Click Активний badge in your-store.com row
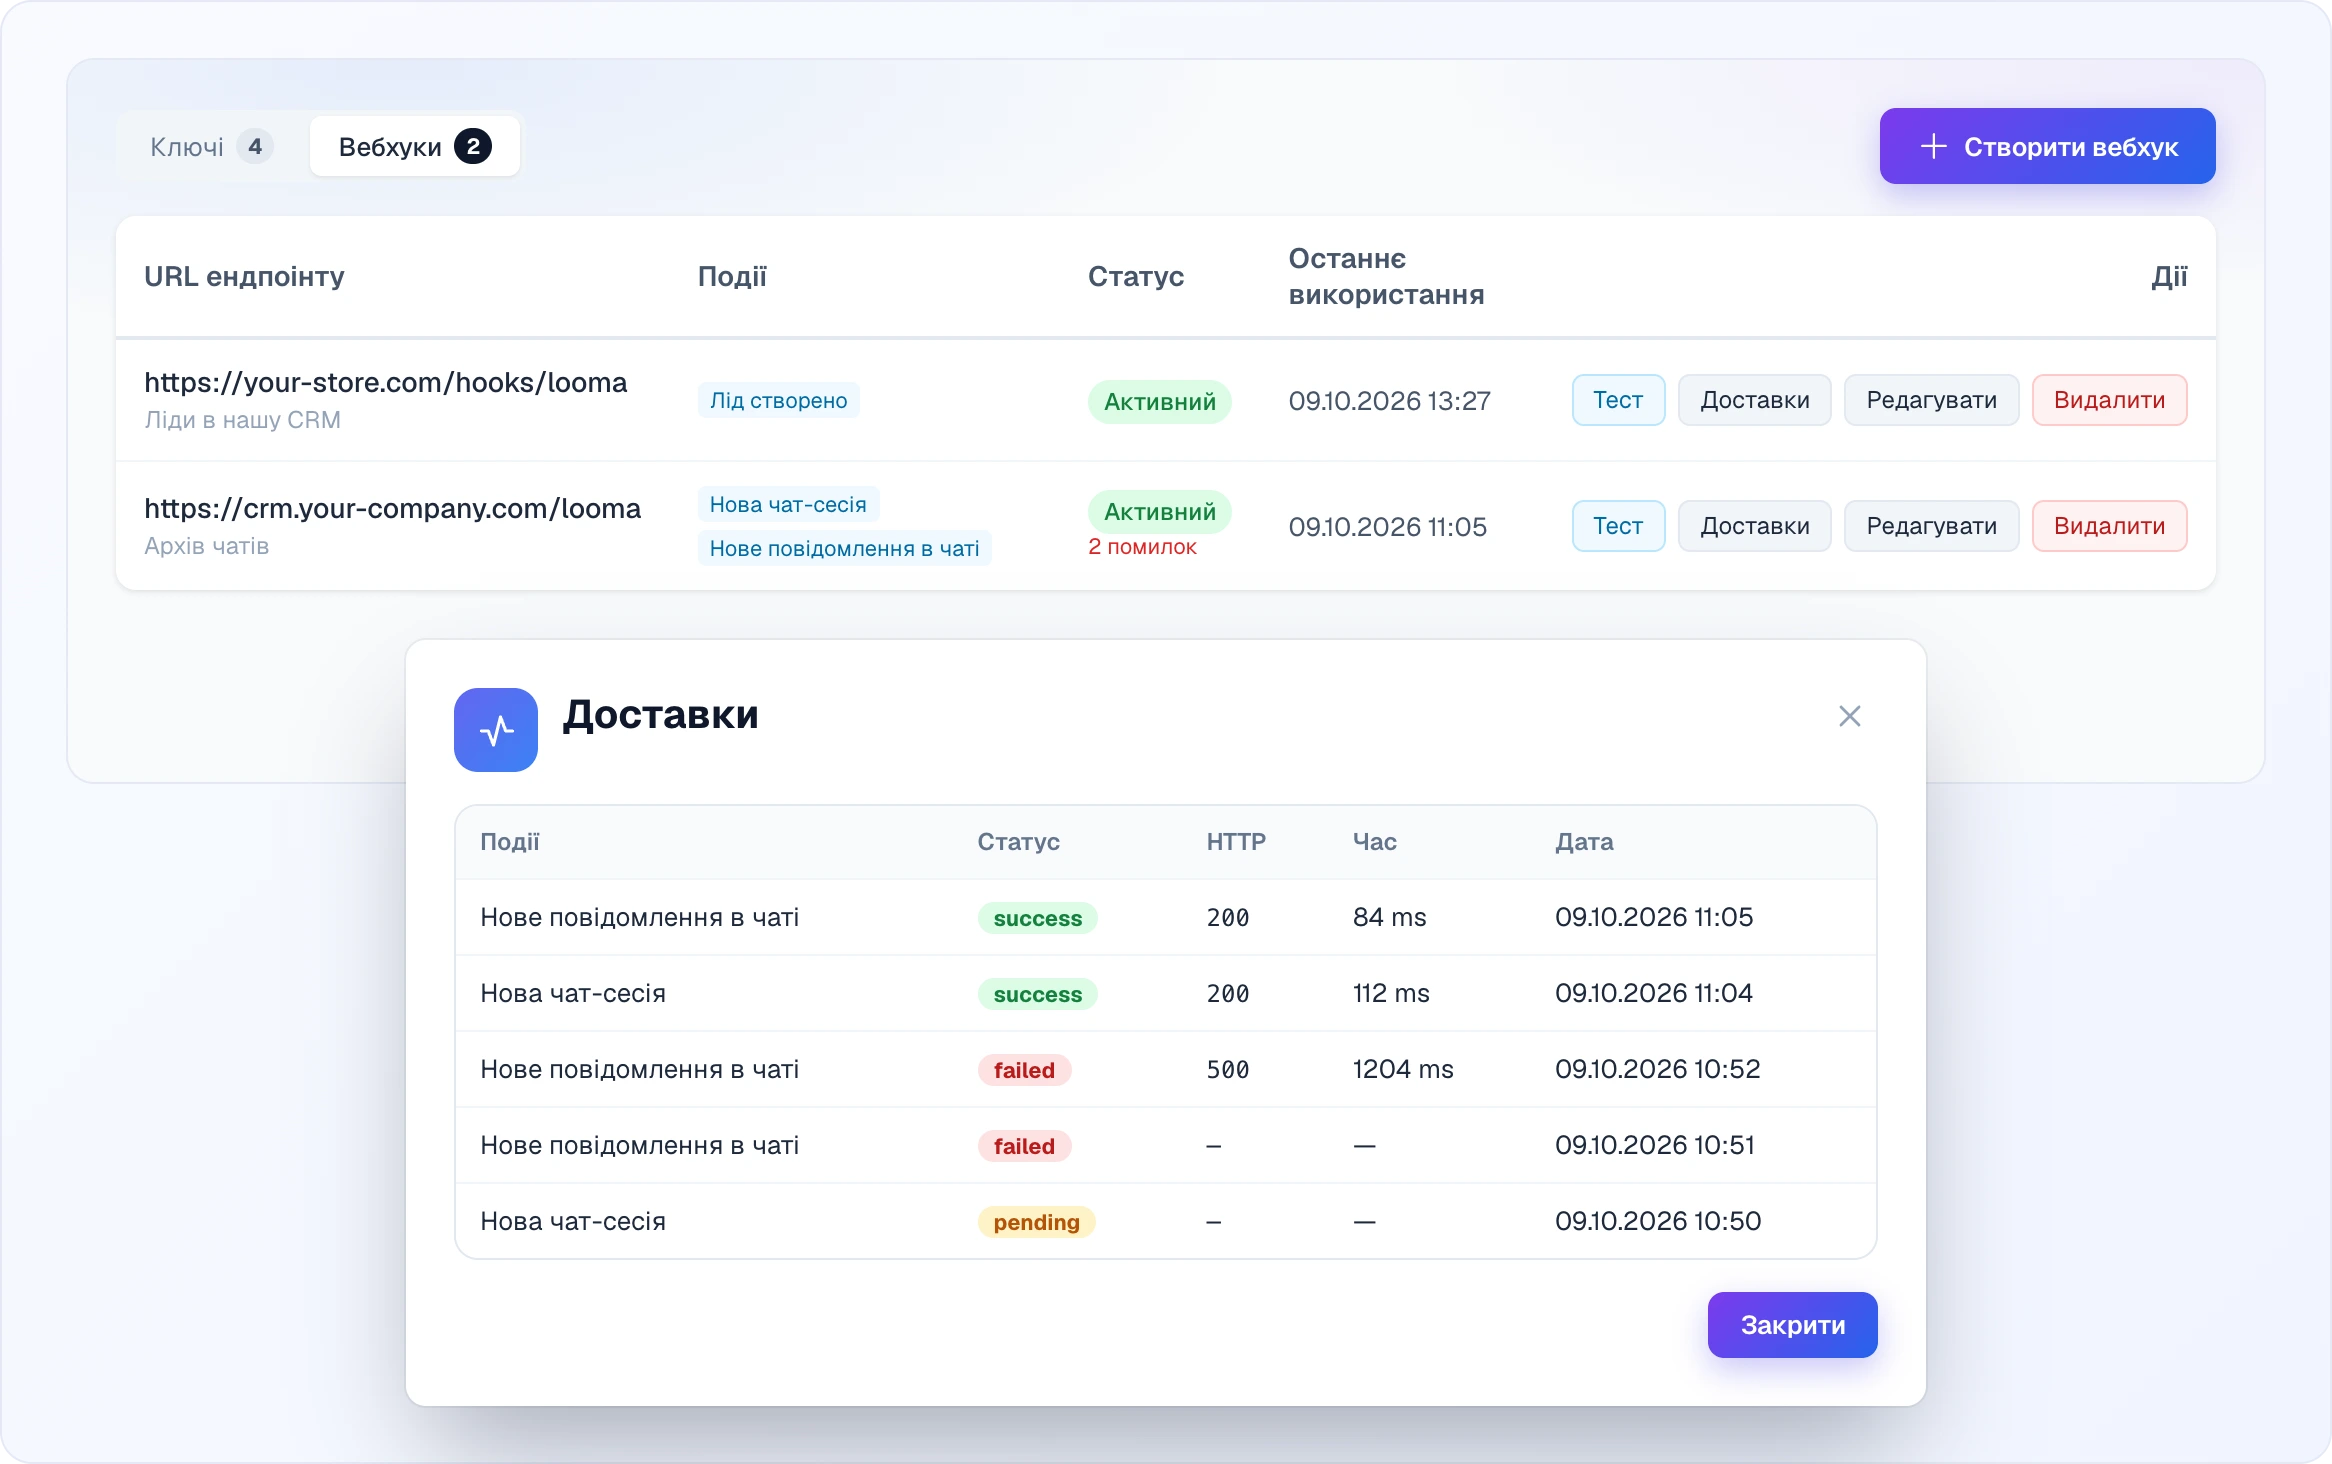This screenshot has height=1464, width=2332. tap(1159, 402)
